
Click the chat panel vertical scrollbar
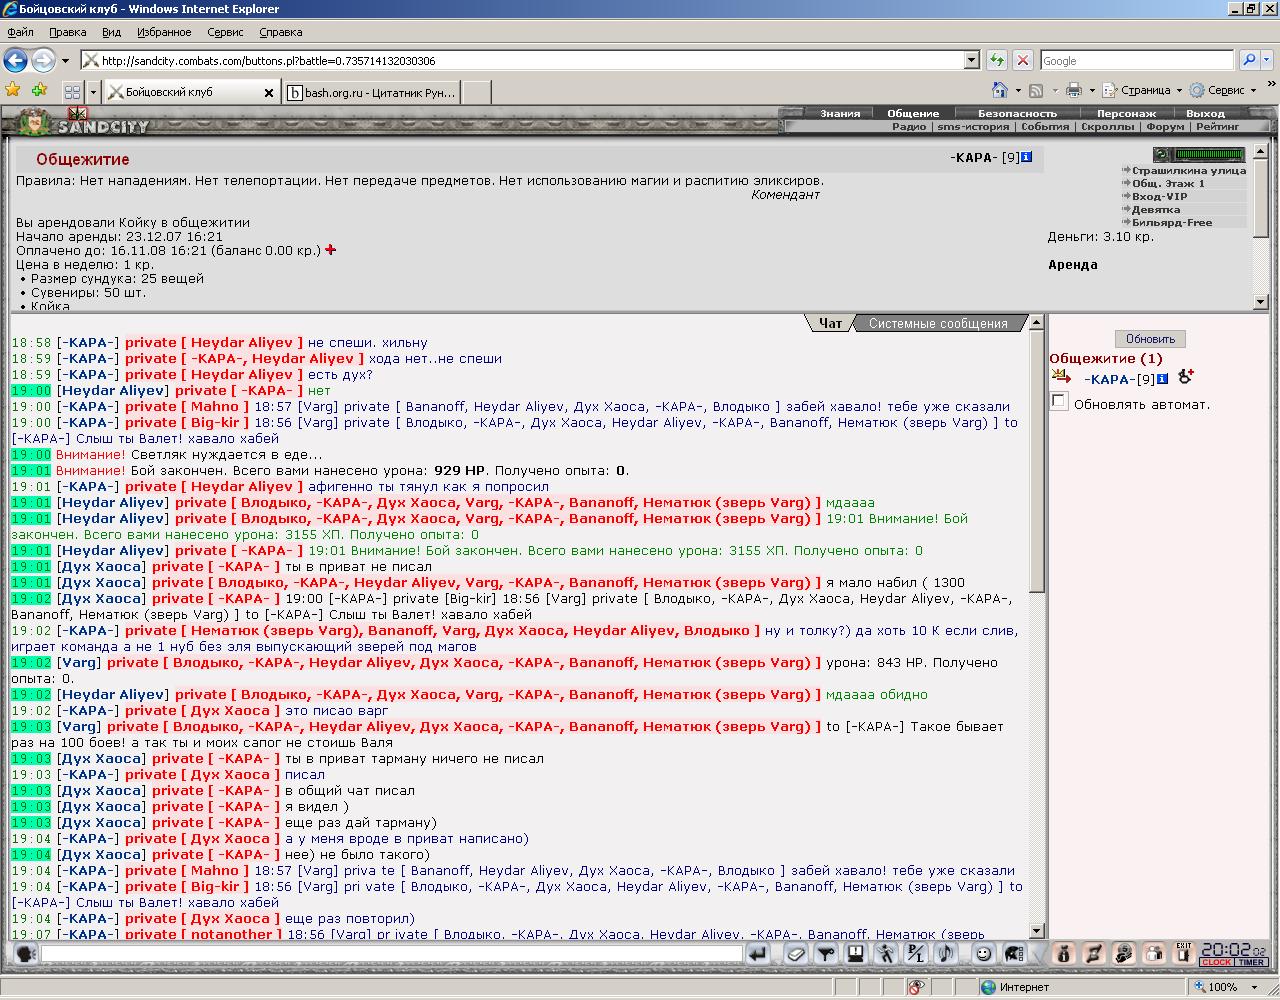pyautogui.click(x=1037, y=627)
